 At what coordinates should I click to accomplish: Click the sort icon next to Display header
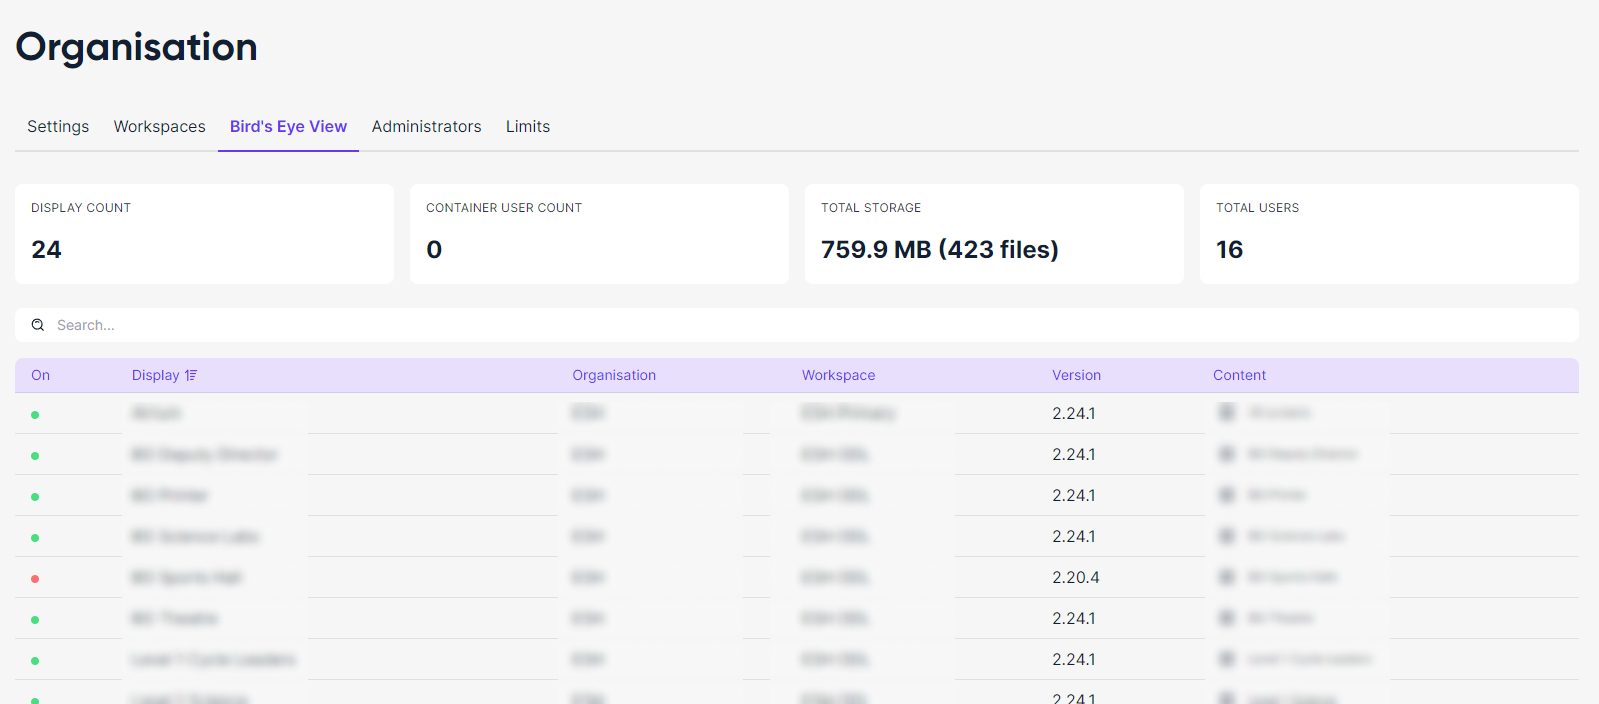point(191,376)
